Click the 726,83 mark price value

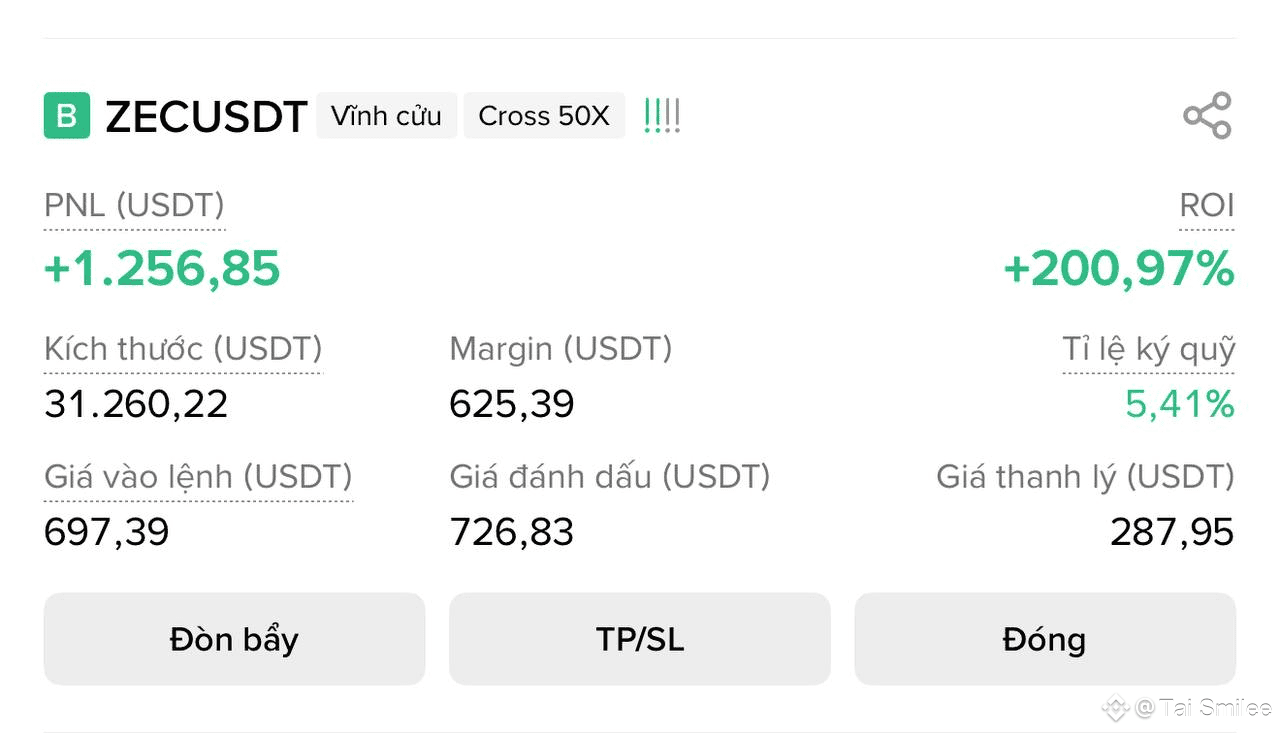[x=512, y=532]
